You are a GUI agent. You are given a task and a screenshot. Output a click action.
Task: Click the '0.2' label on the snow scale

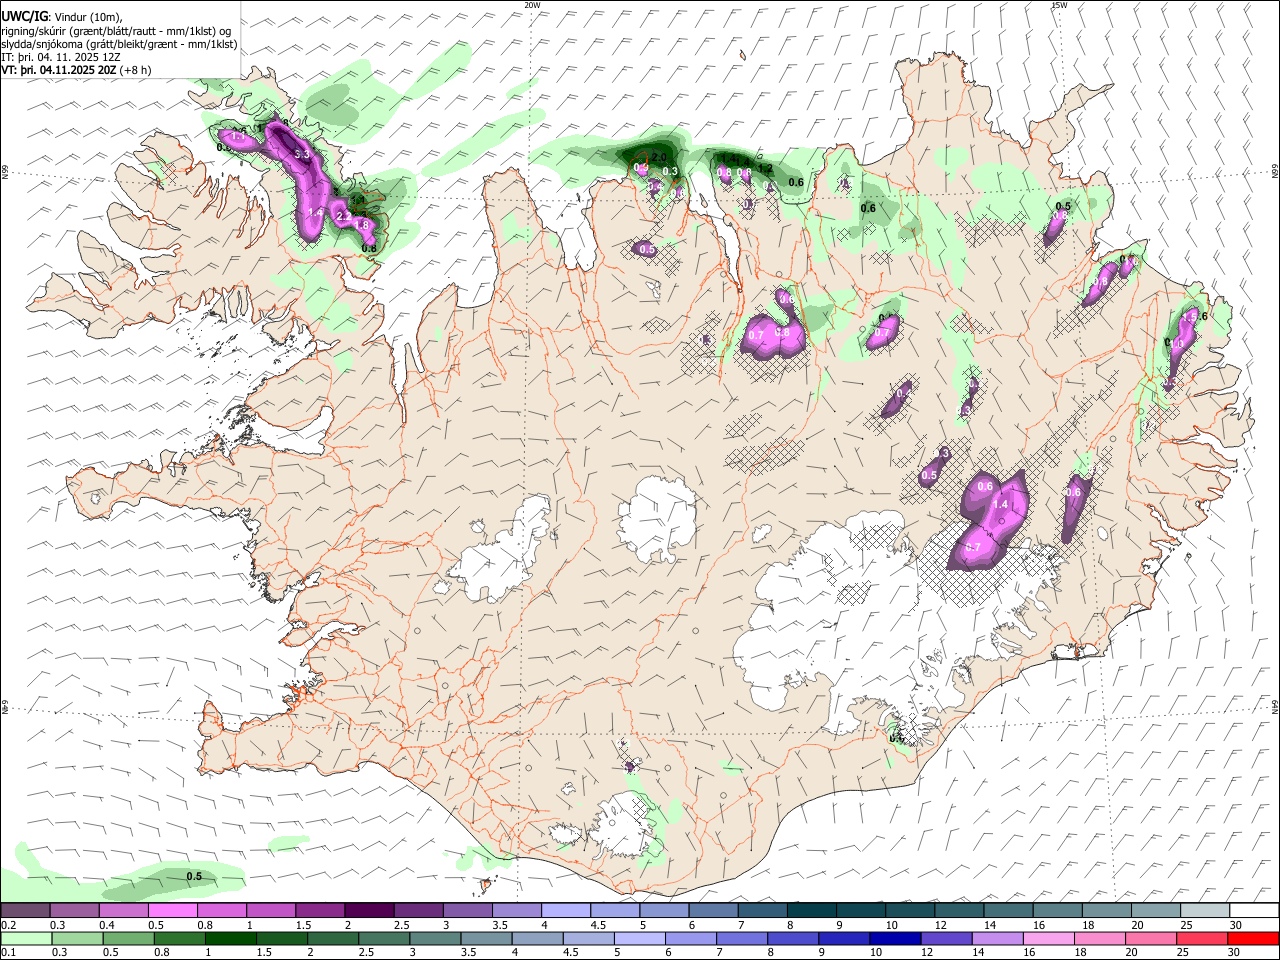pyautogui.click(x=7, y=925)
